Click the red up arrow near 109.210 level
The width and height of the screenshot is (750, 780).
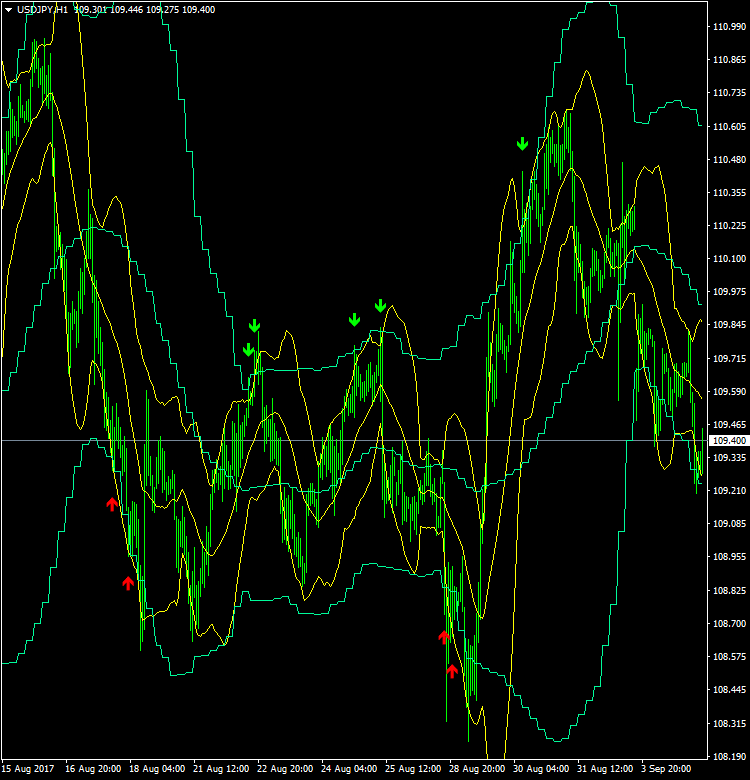point(112,504)
